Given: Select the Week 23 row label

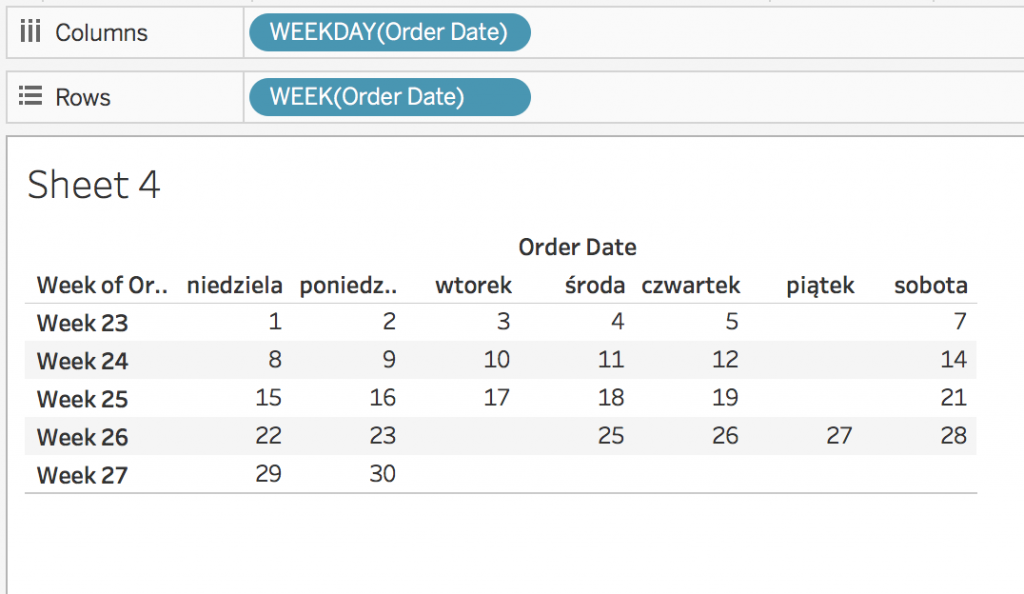Looking at the screenshot, I should tap(82, 323).
